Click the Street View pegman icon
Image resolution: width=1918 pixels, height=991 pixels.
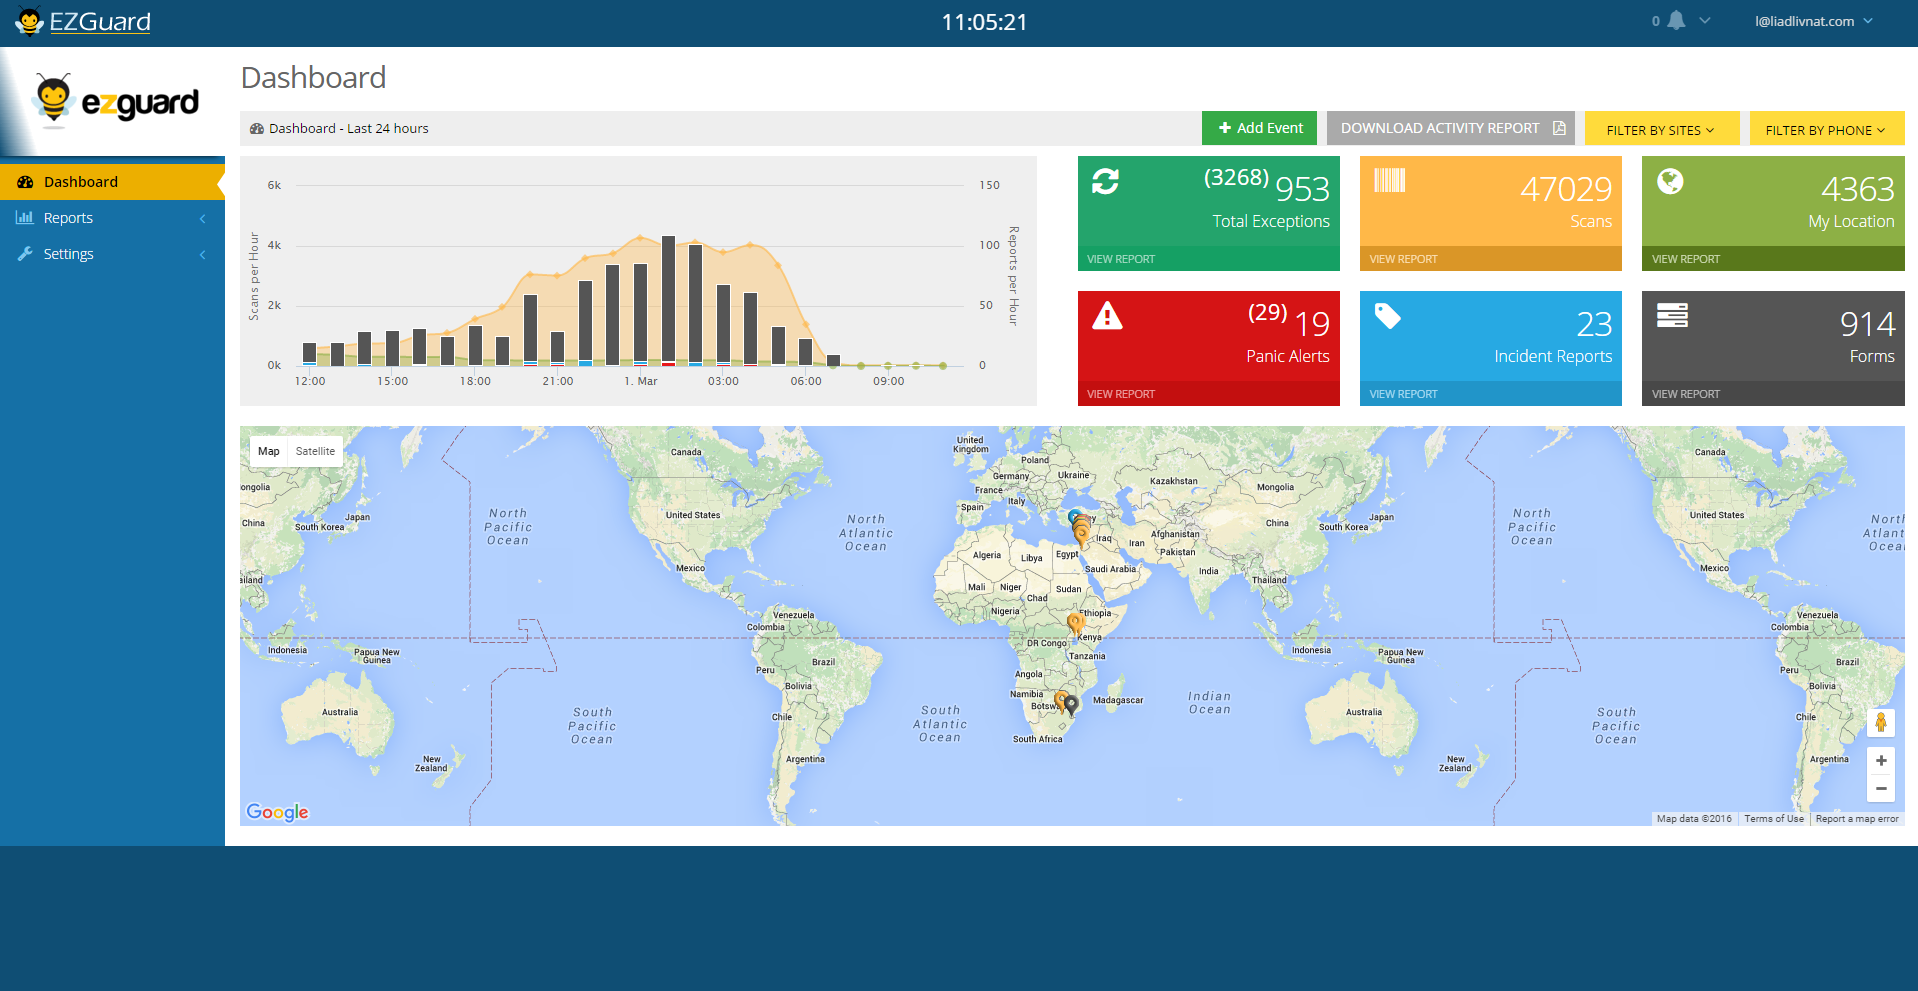[x=1881, y=723]
